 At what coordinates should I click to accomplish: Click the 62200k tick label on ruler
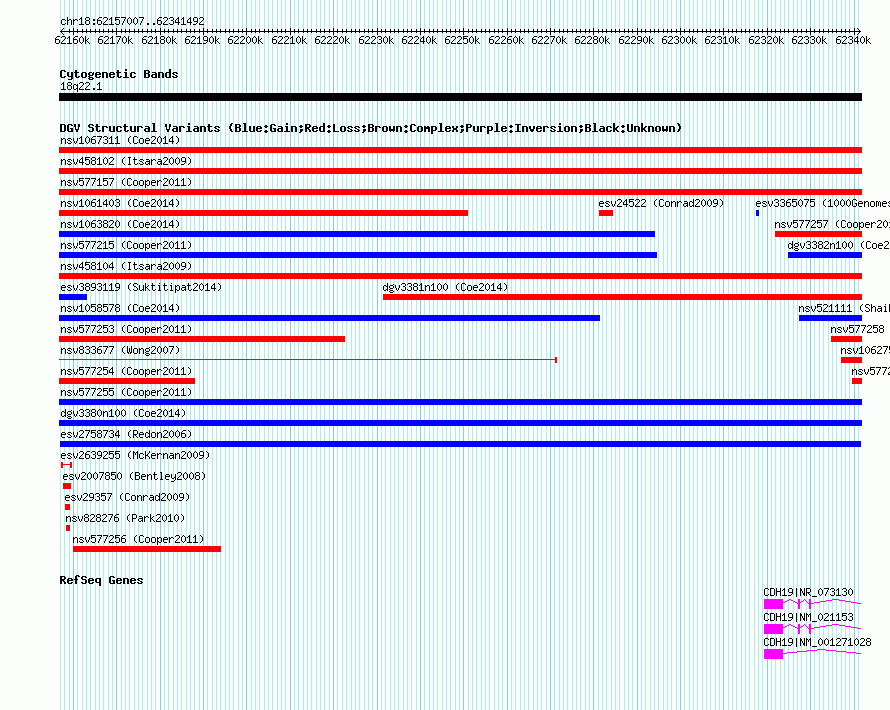(x=245, y=40)
